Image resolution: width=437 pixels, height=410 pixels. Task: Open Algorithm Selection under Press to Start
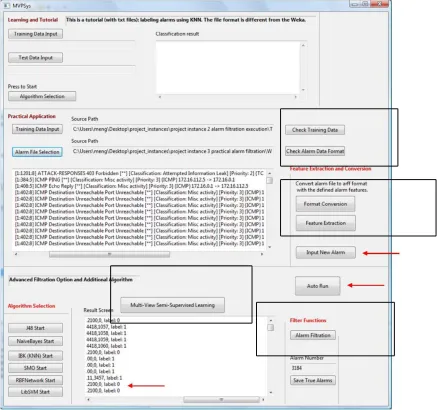[42, 96]
